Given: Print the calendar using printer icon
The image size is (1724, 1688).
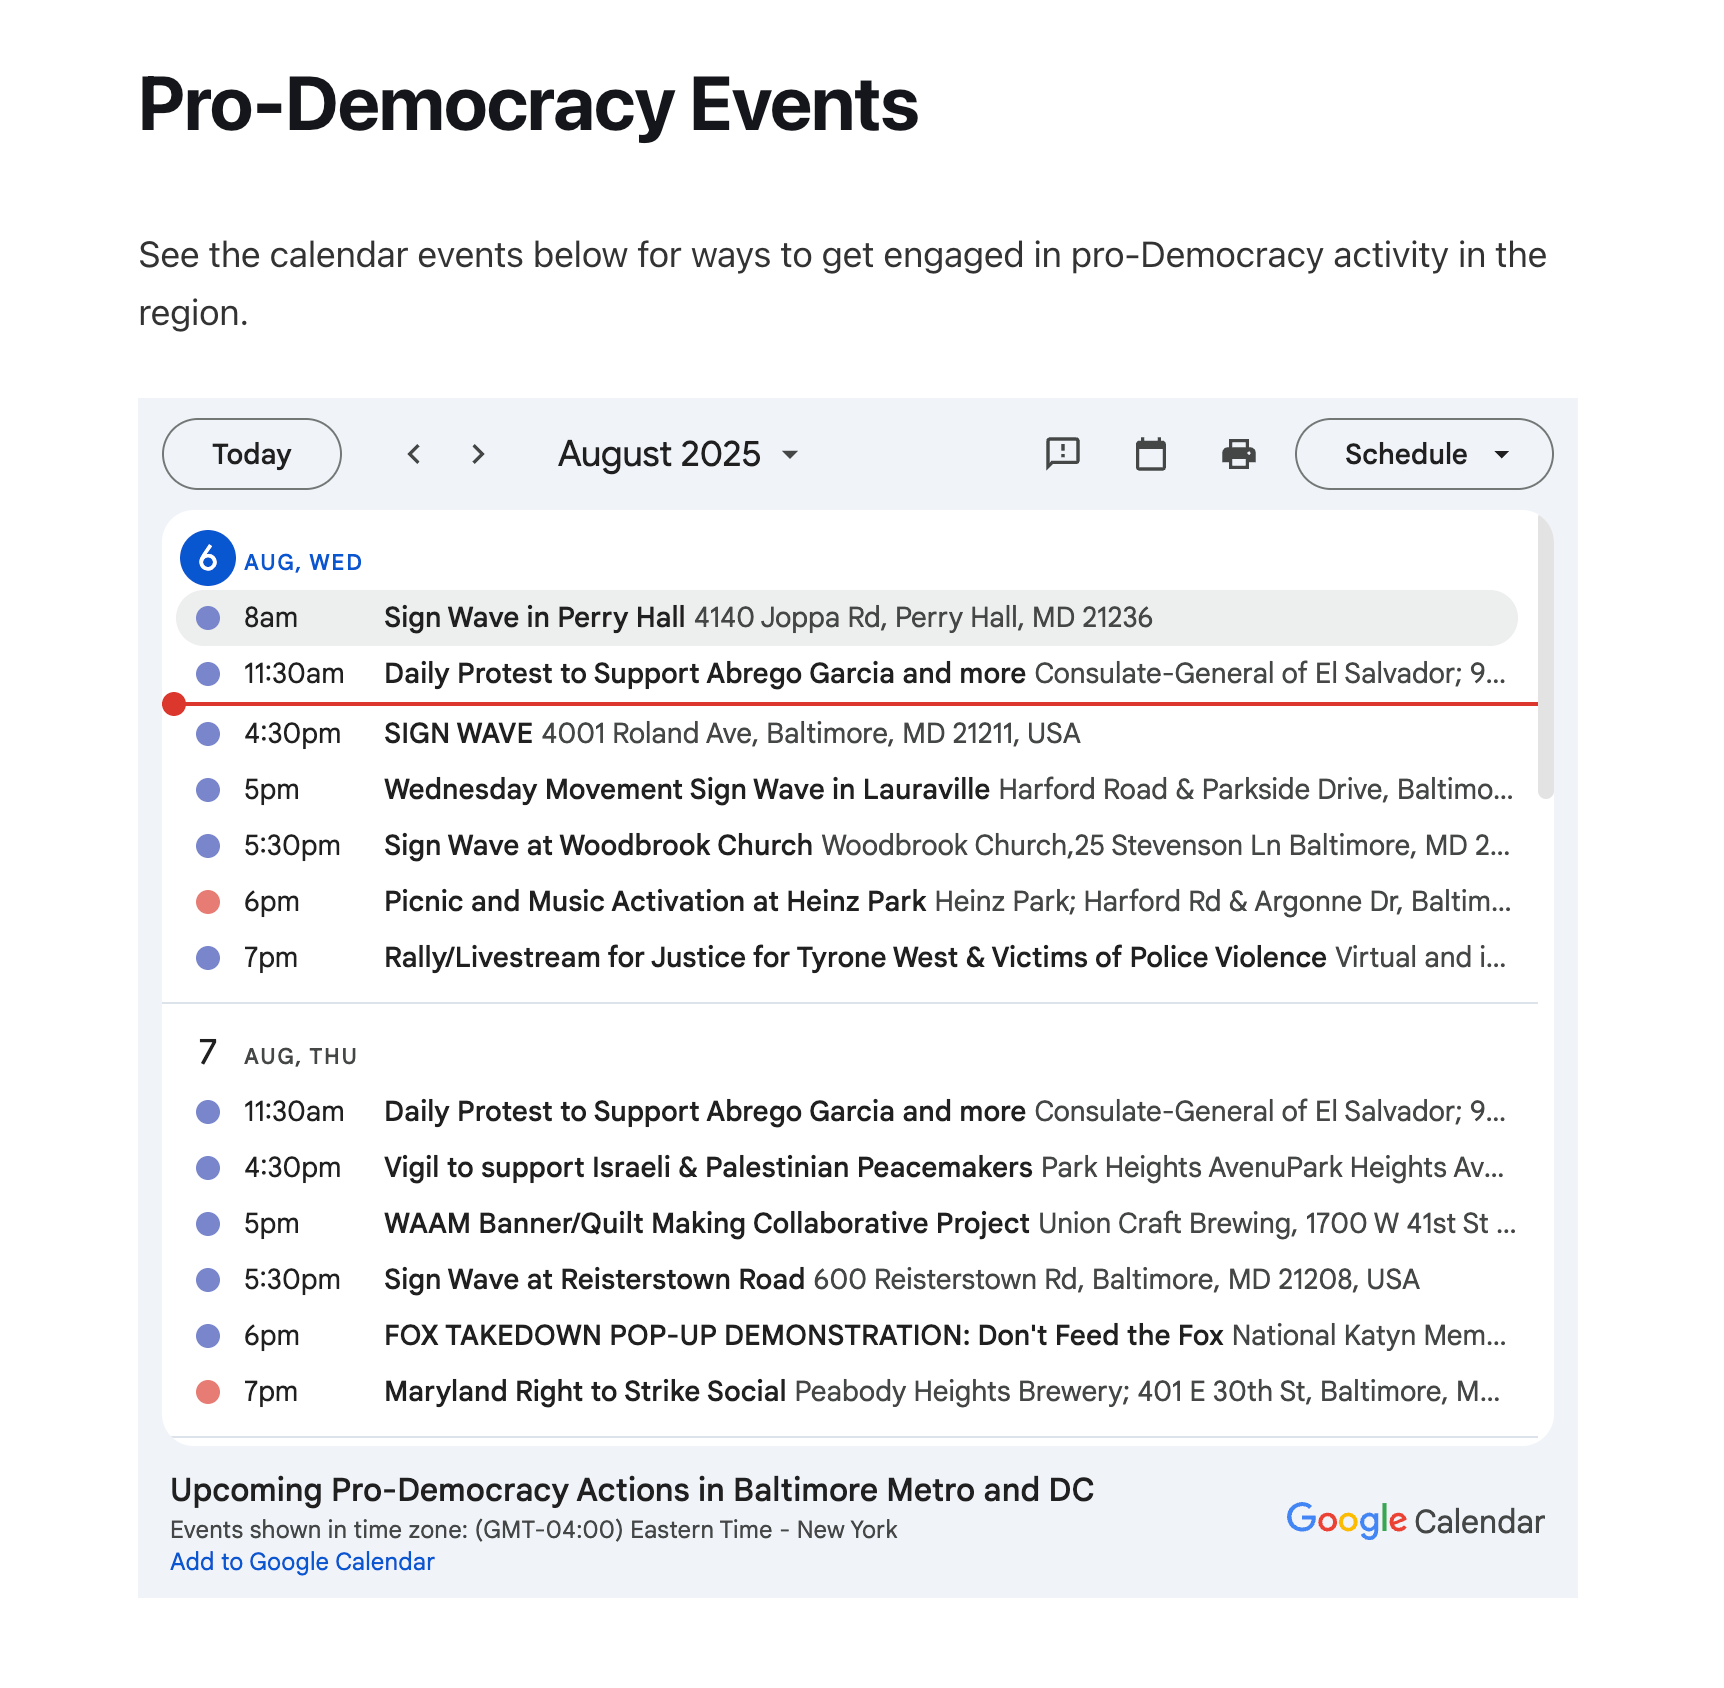Looking at the screenshot, I should (x=1238, y=454).
